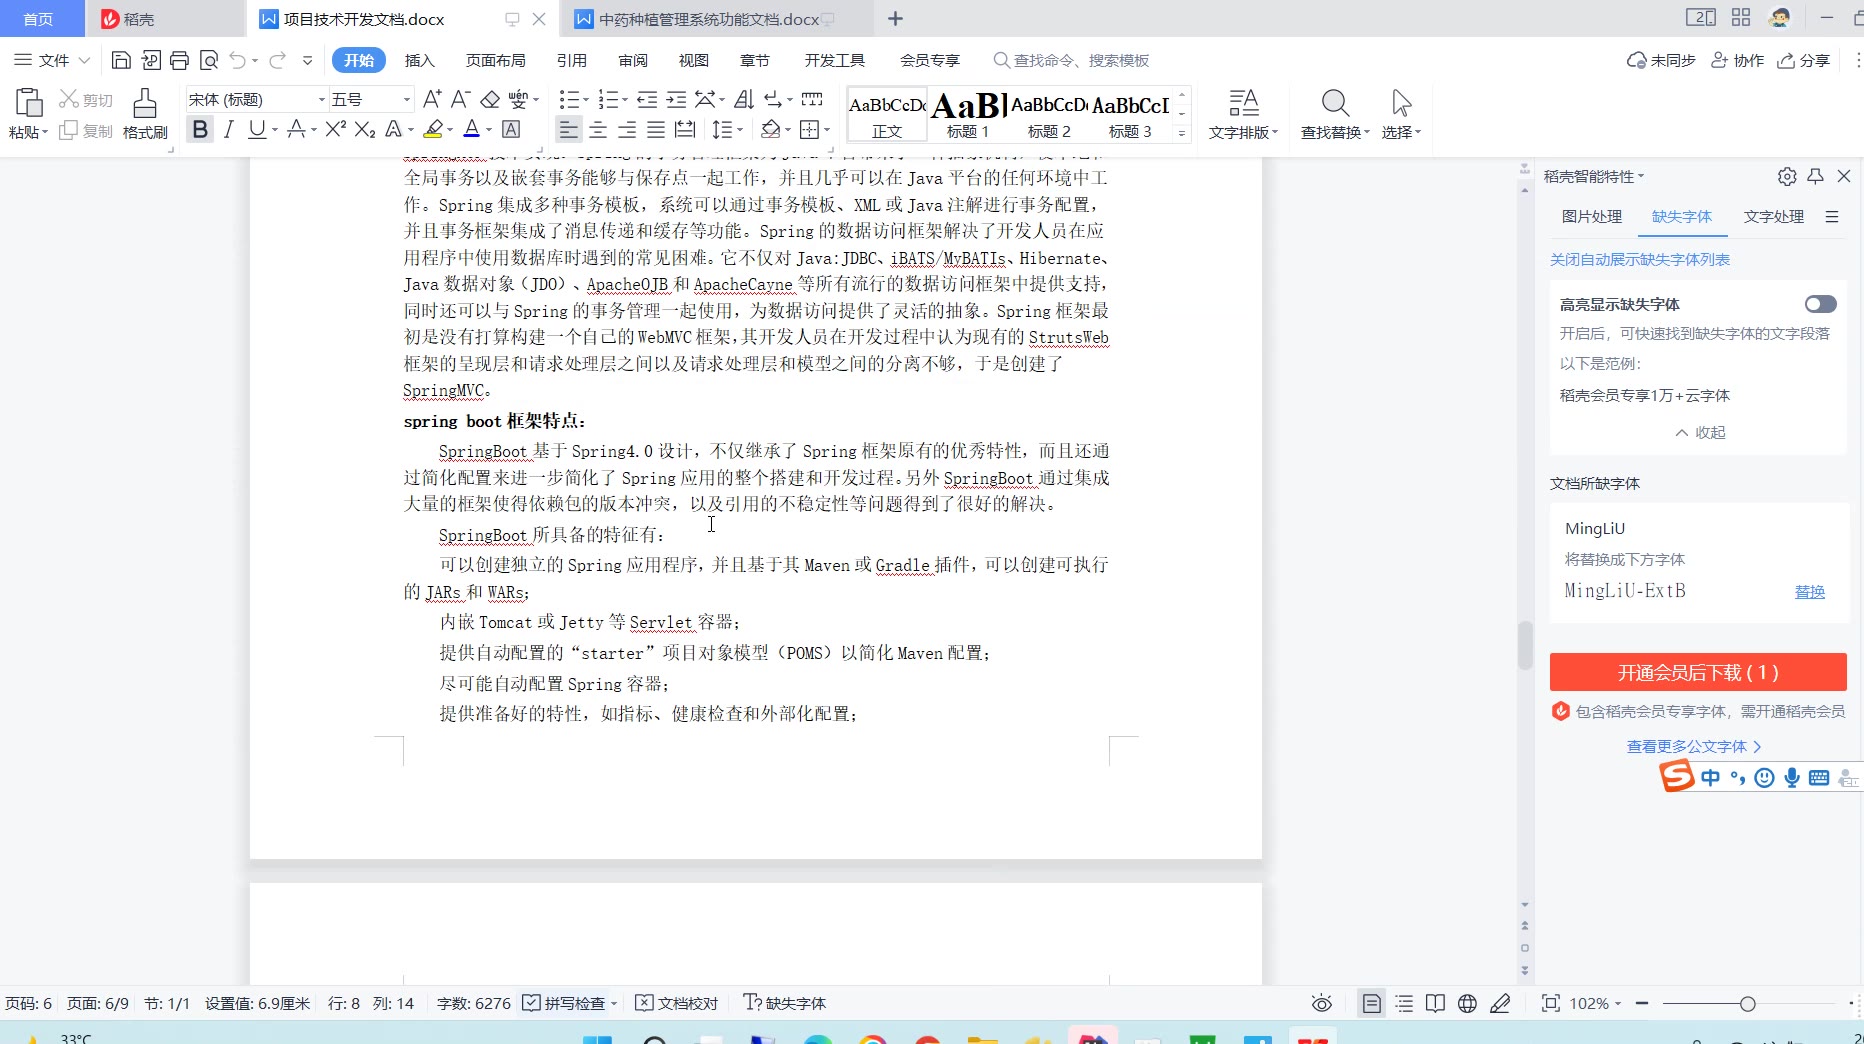Click the paste clipboard icon
The width and height of the screenshot is (1864, 1044).
(x=28, y=103)
